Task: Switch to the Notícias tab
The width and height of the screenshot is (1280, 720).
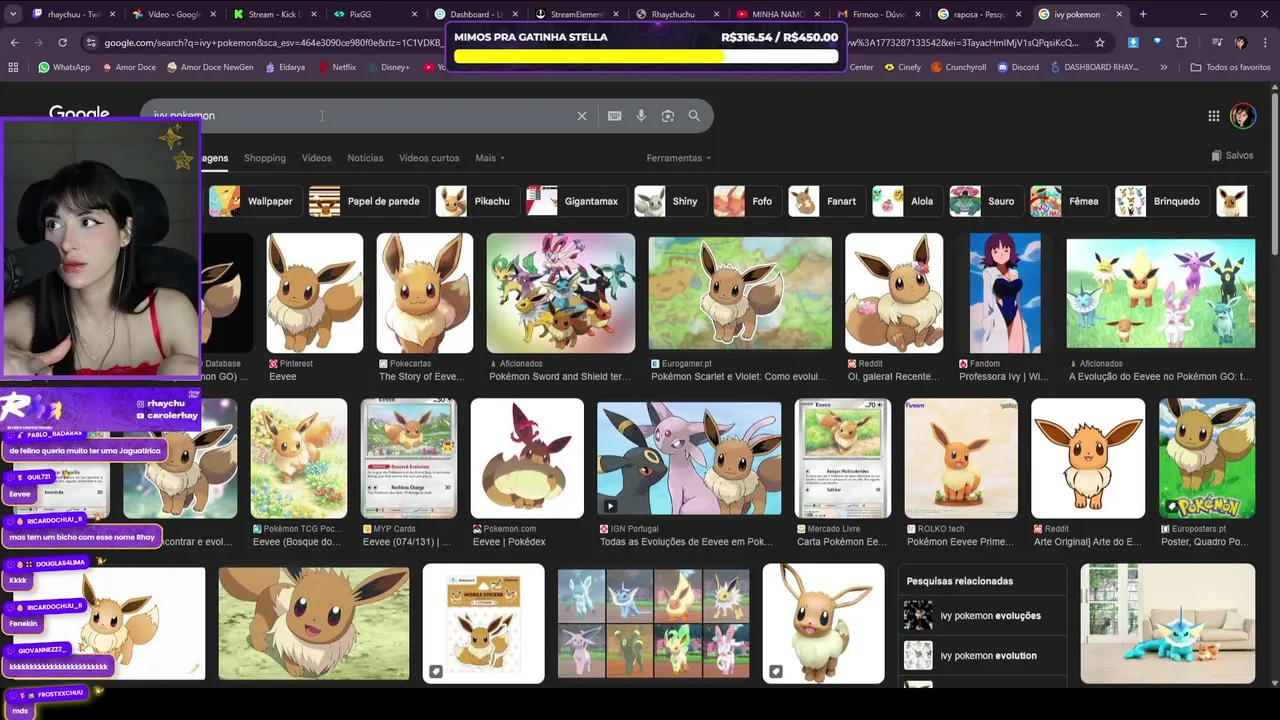Action: coord(365,158)
